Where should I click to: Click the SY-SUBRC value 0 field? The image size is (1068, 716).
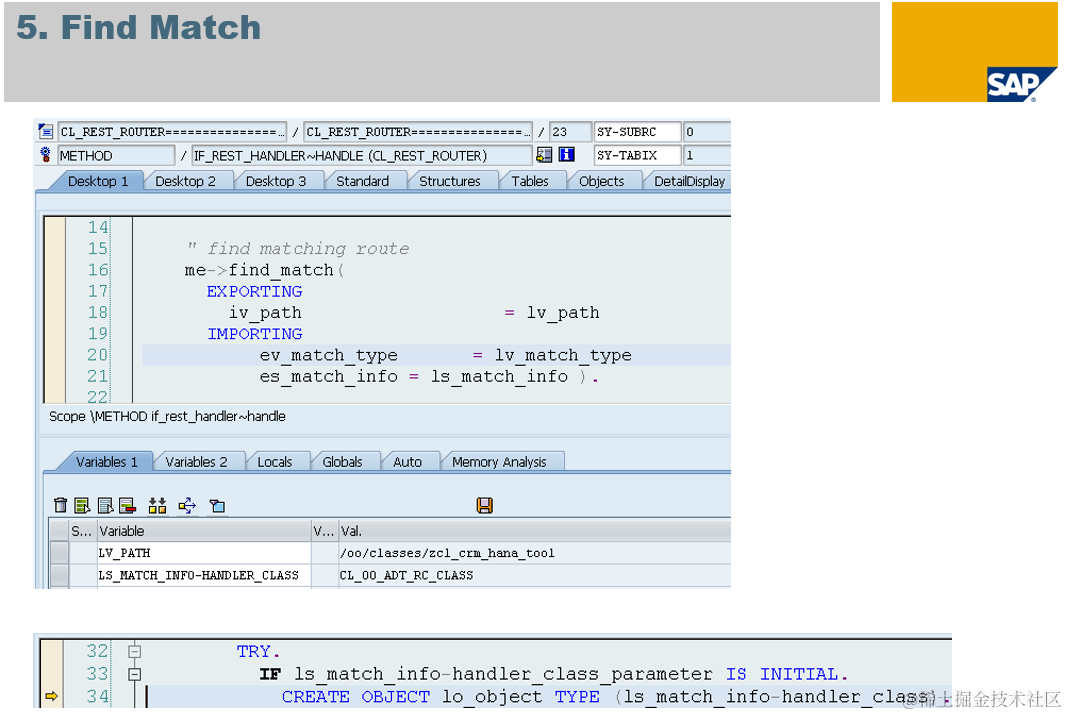[707, 131]
